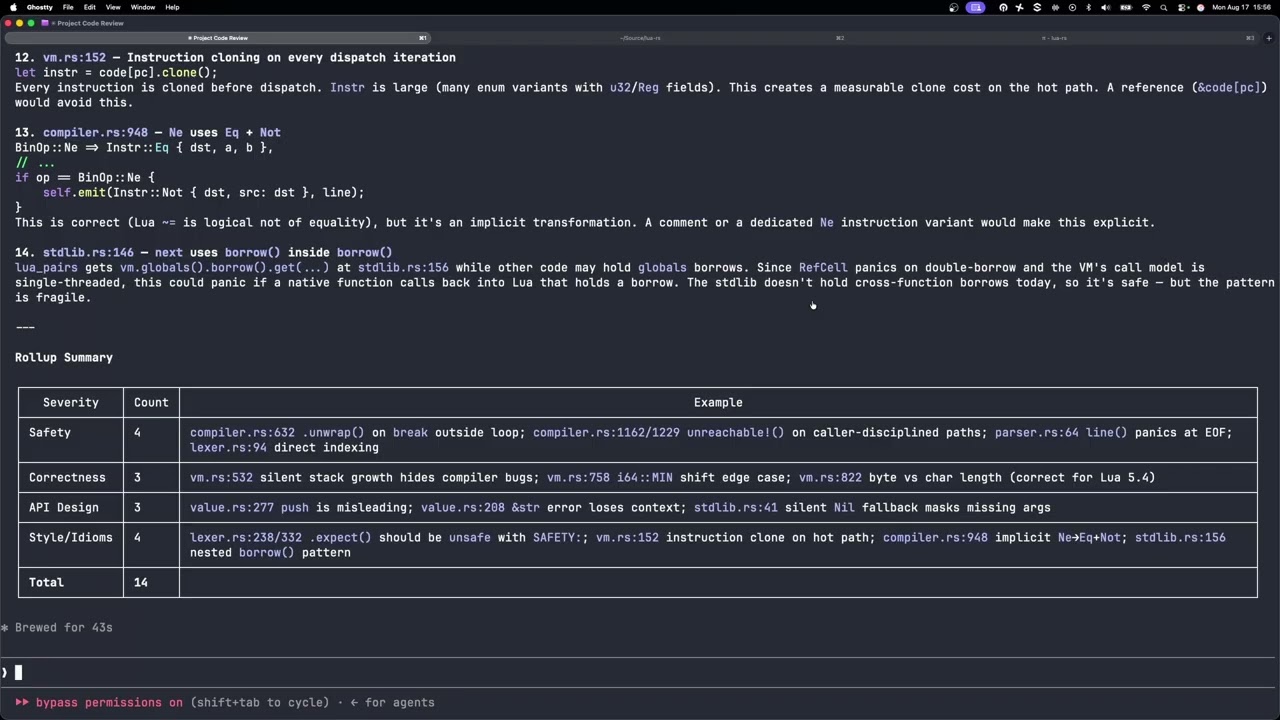Open the Edit menu
The image size is (1280, 720).
pyautogui.click(x=89, y=7)
